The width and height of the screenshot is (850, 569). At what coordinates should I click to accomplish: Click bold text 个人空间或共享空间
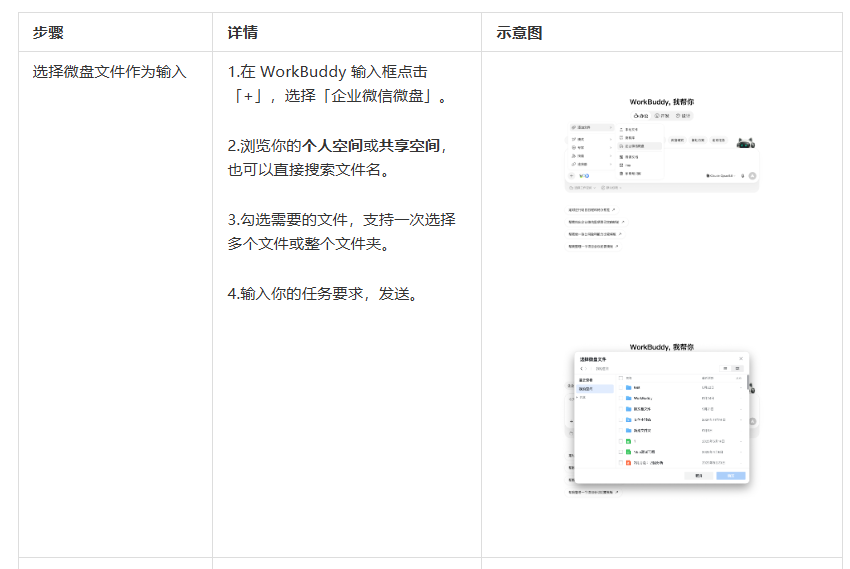[x=370, y=145]
